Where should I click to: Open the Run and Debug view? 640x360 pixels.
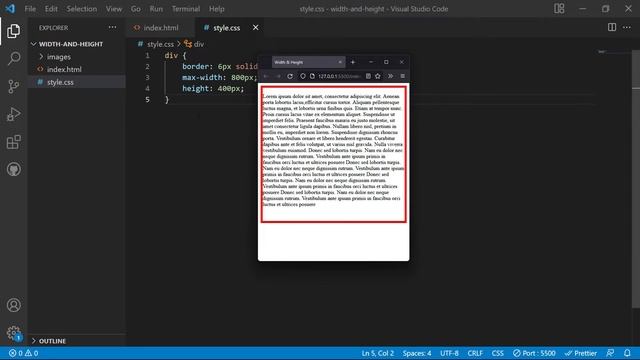pos(13,114)
